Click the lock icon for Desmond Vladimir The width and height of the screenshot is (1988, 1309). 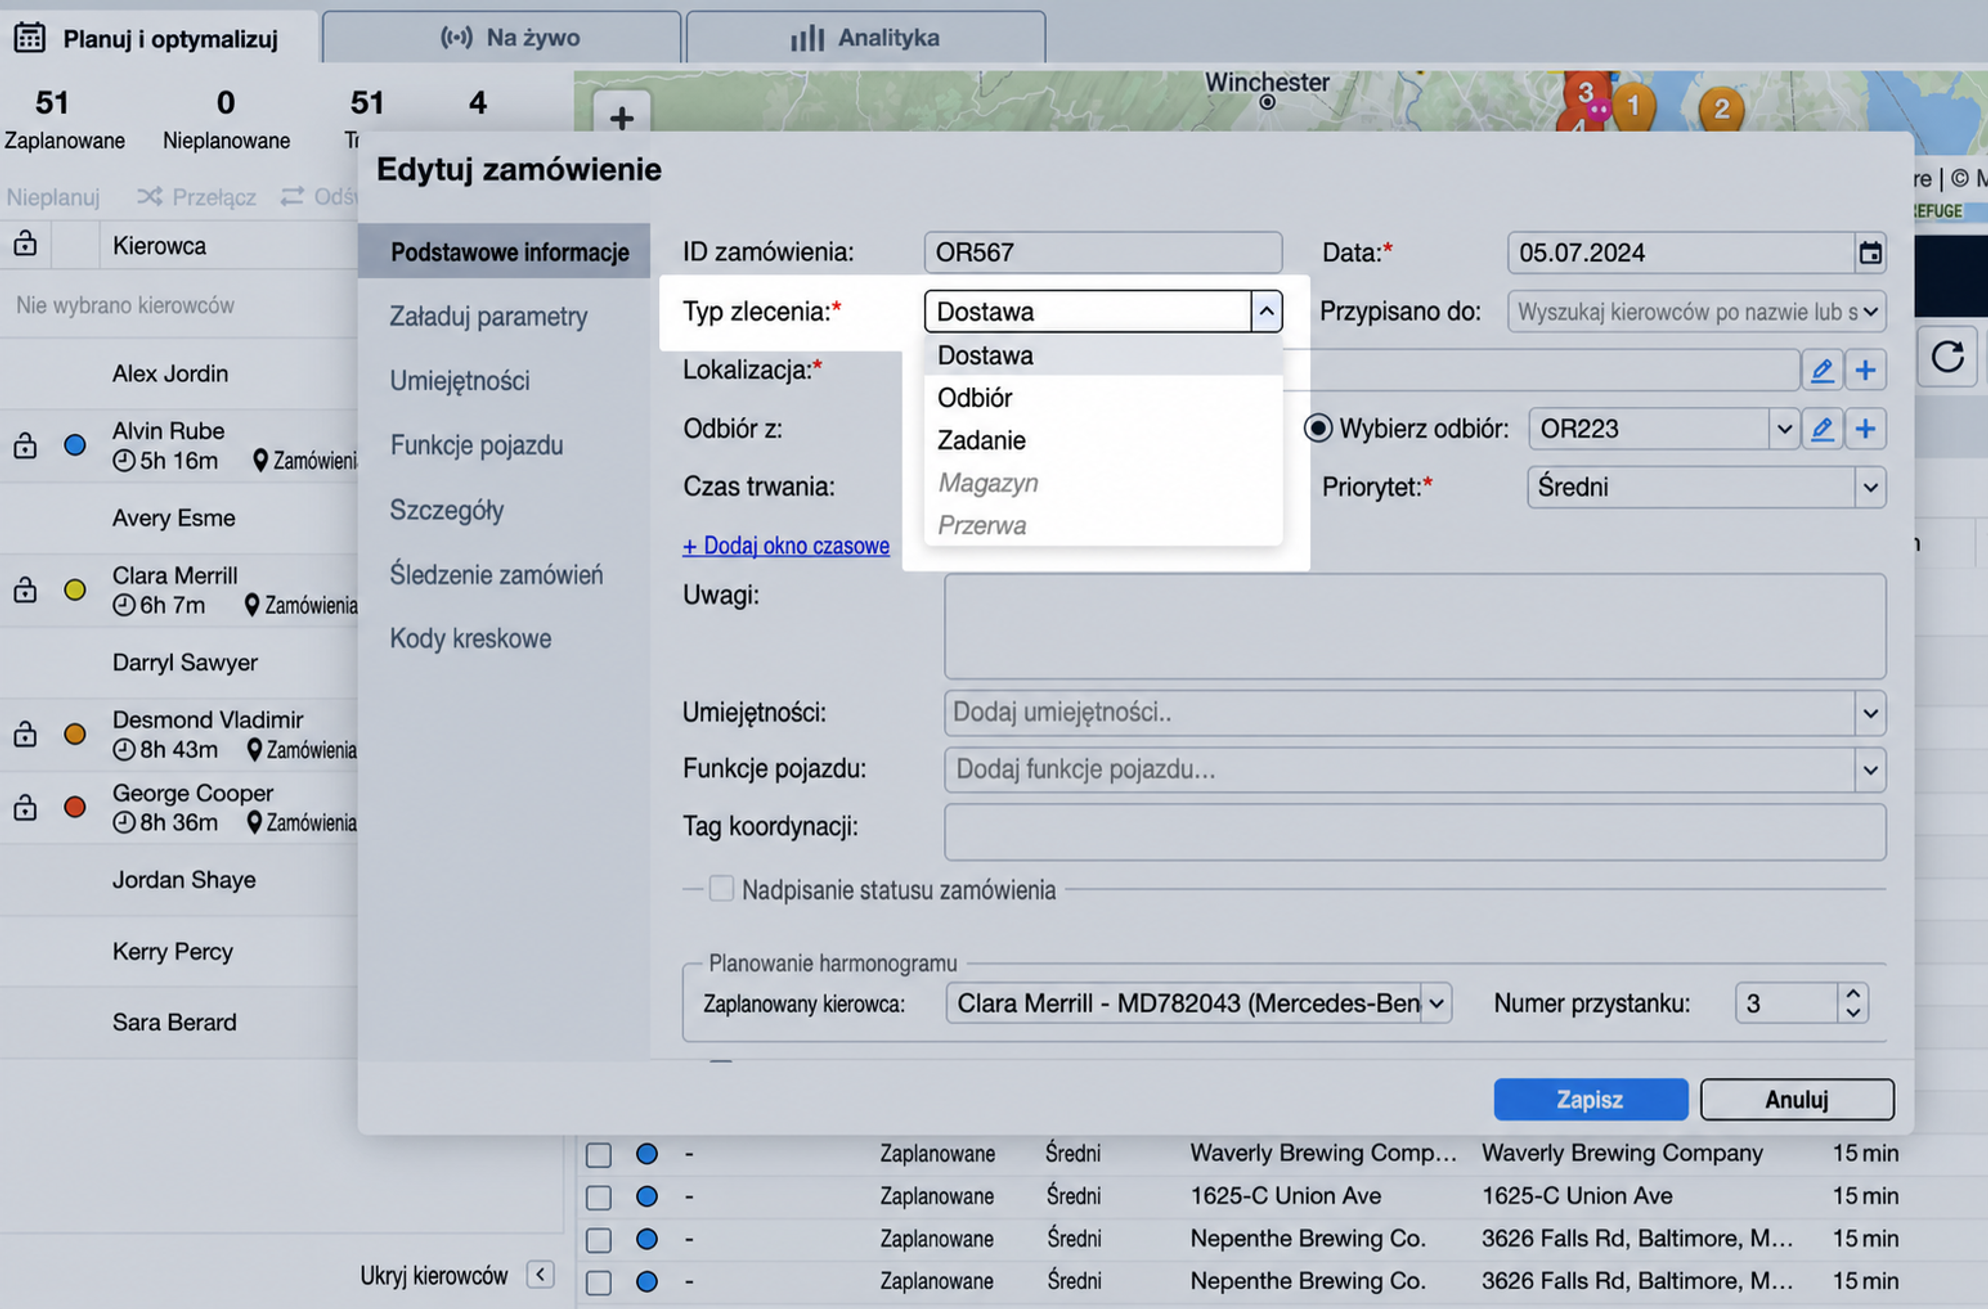(25, 734)
